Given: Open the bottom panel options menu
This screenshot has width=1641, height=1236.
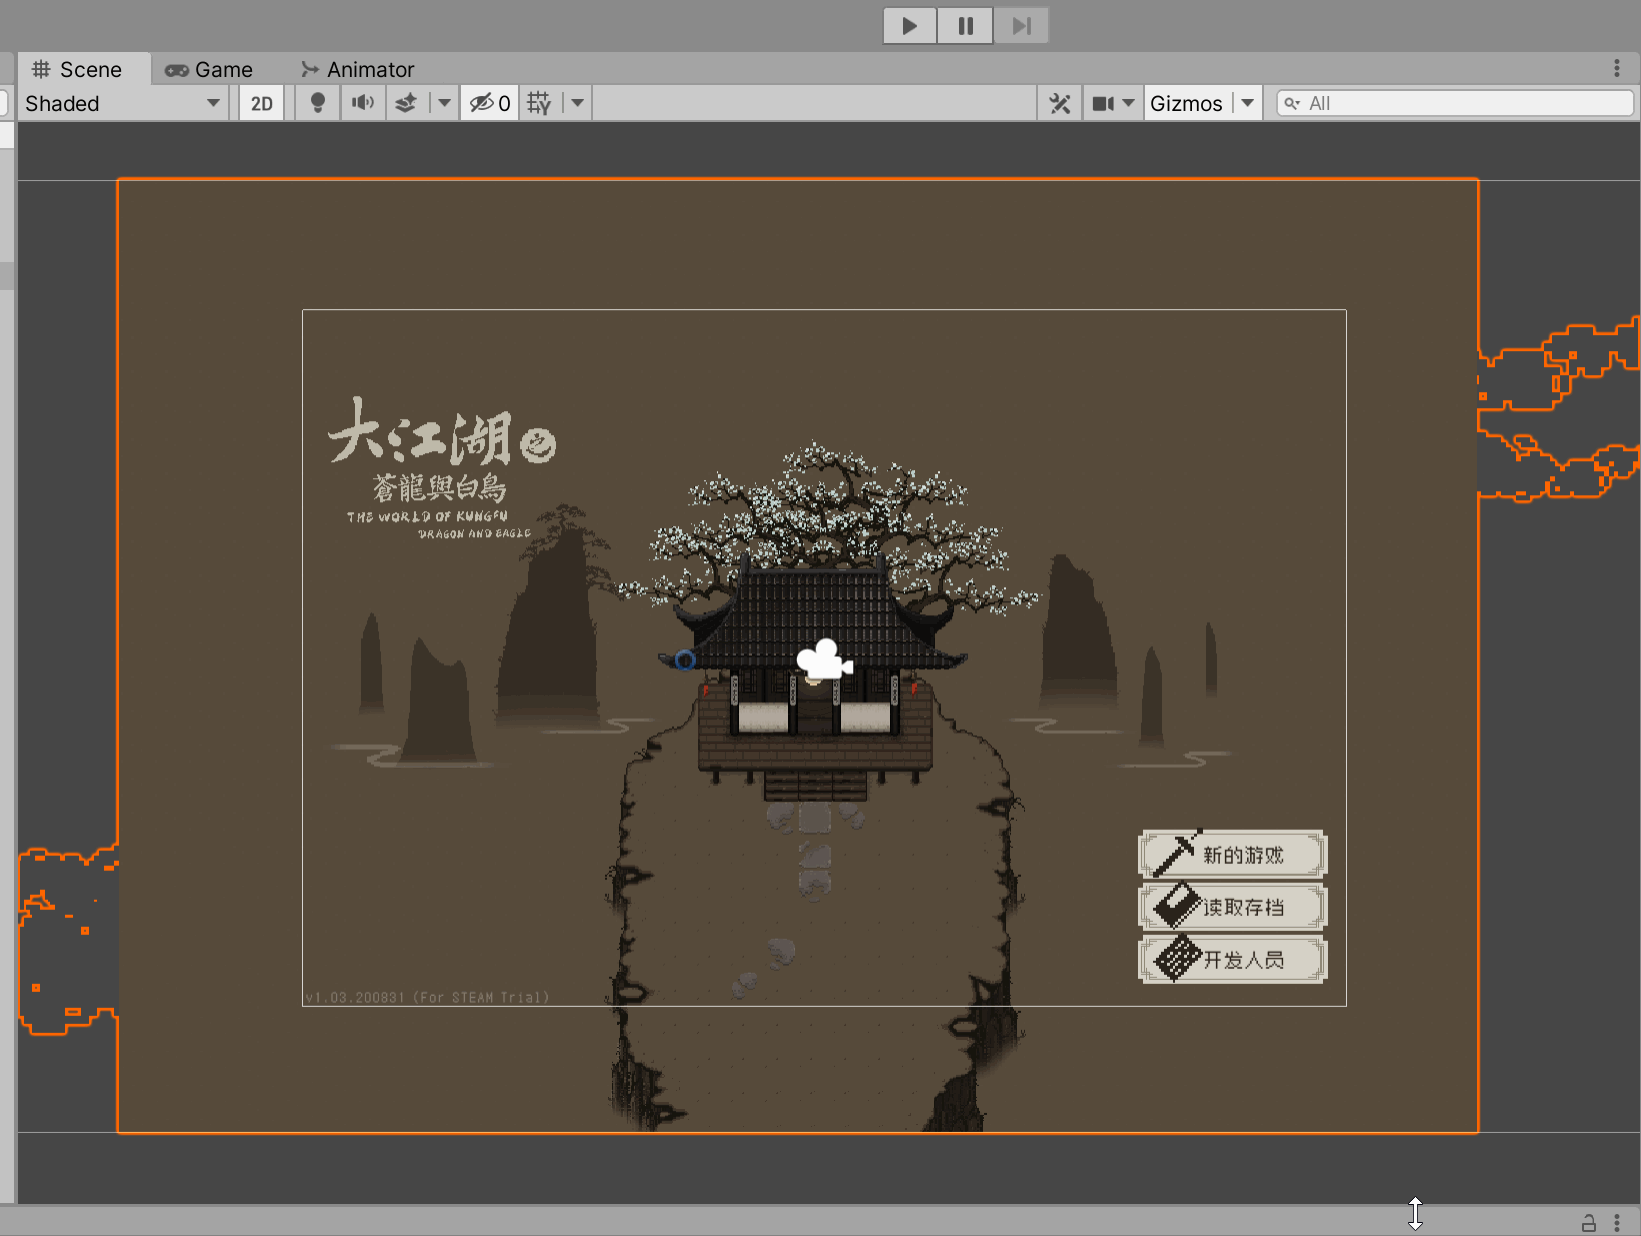Looking at the screenshot, I should [1617, 1222].
